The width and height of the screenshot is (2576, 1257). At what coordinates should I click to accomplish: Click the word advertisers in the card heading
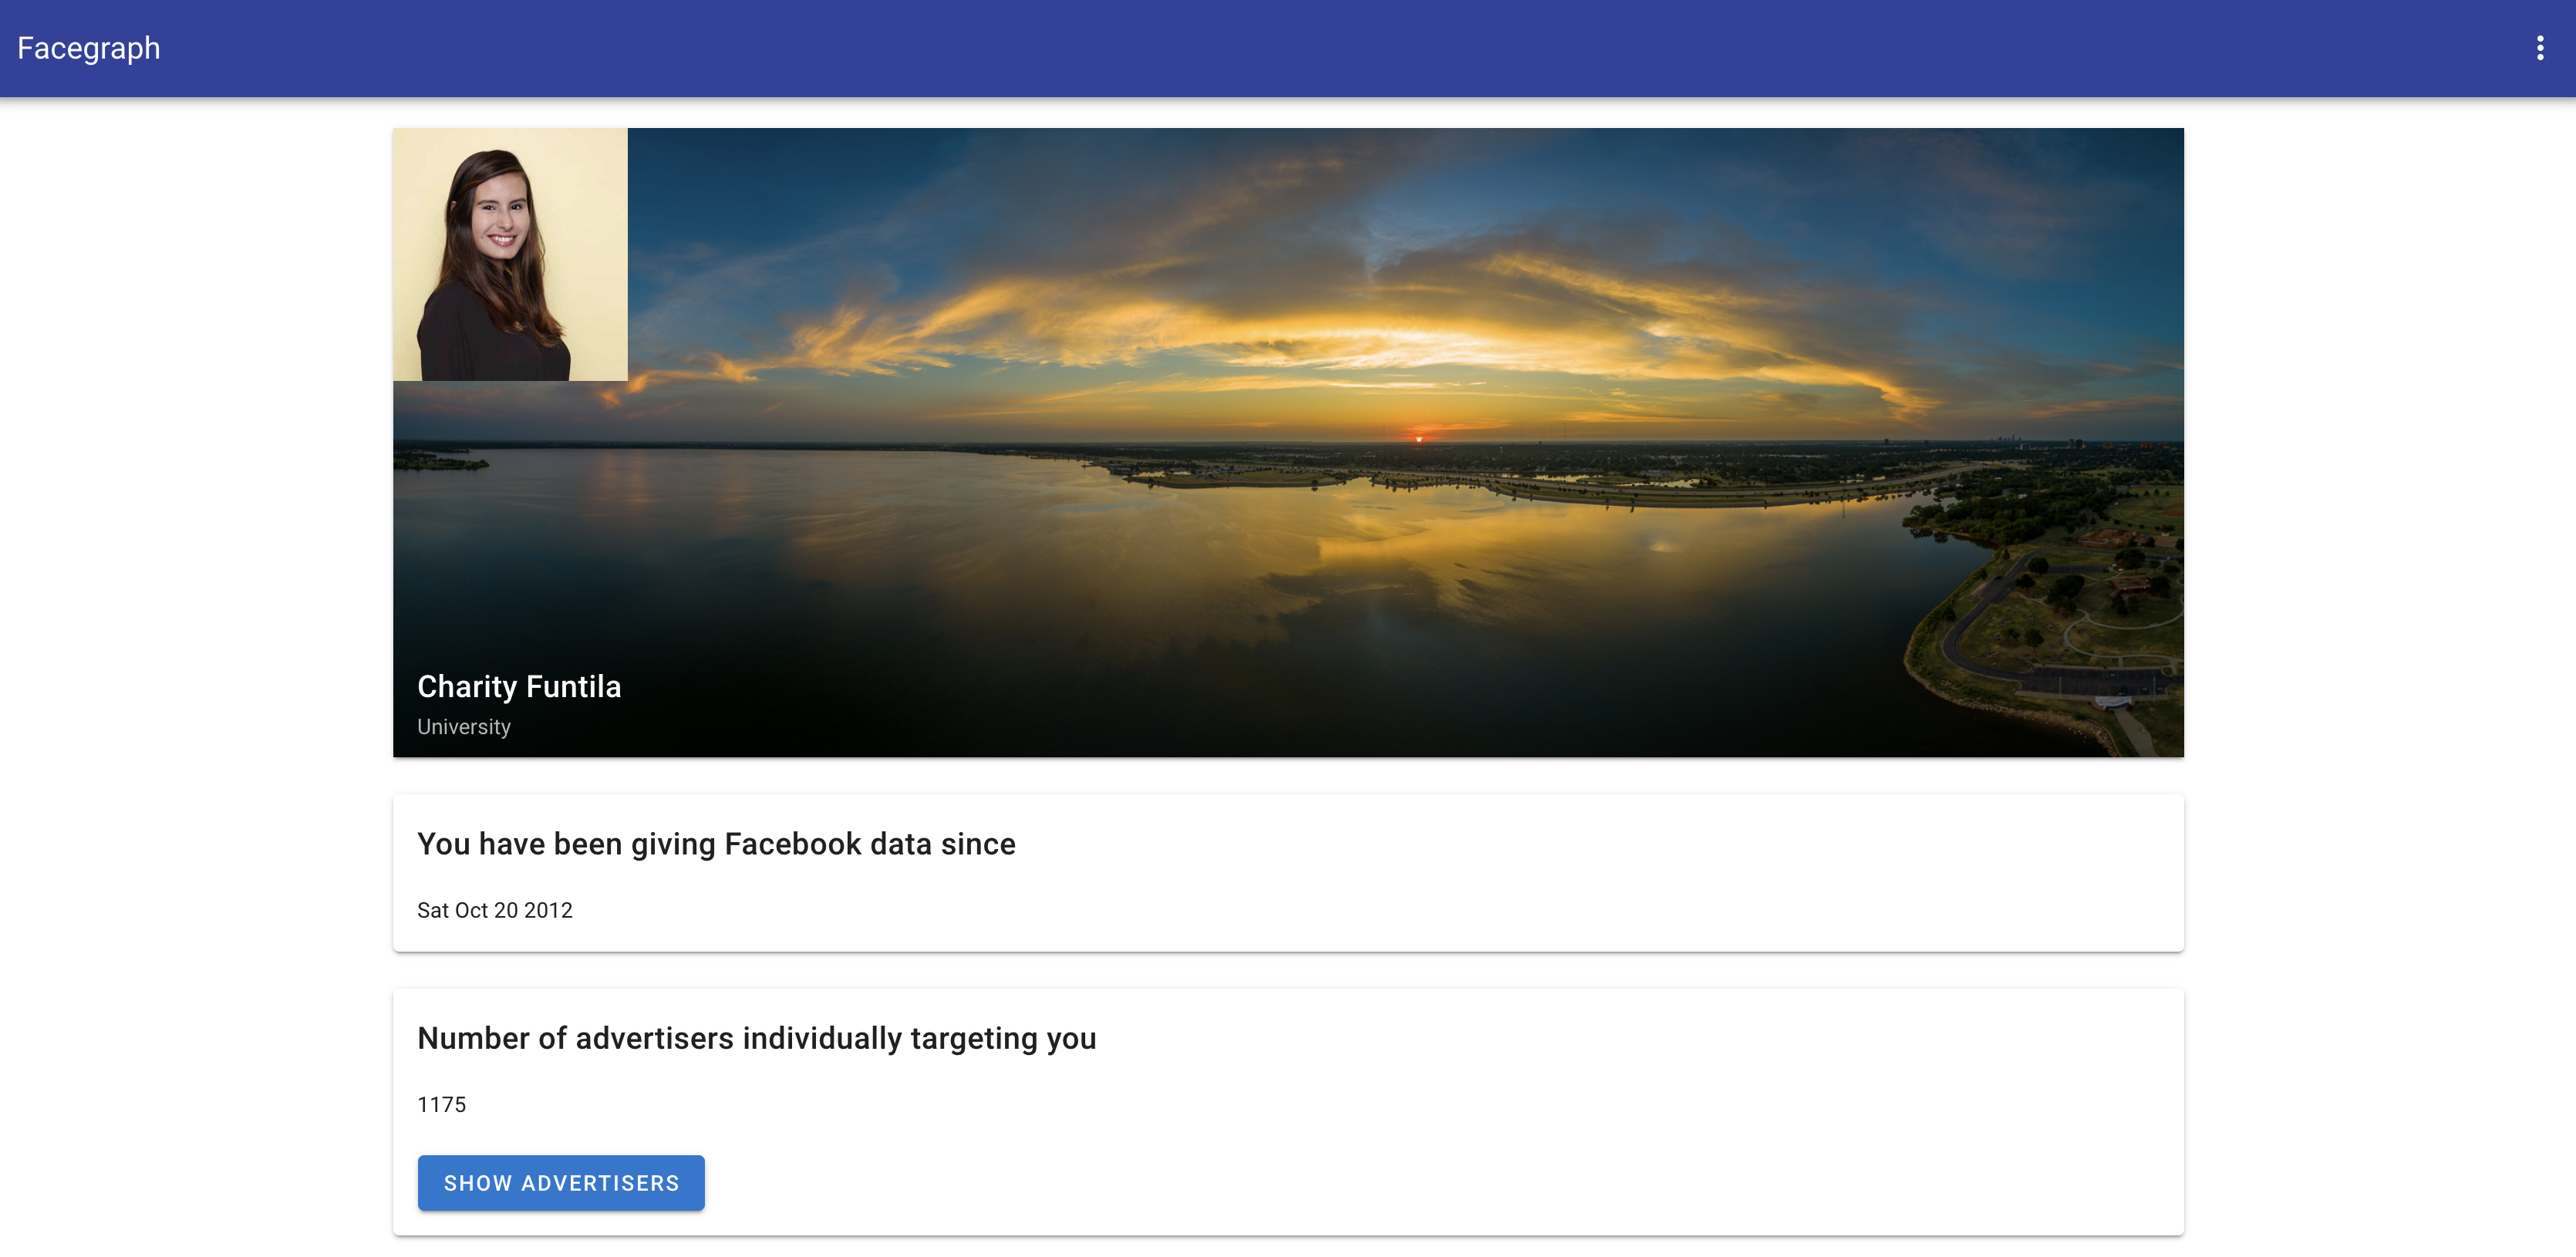pyautogui.click(x=654, y=1038)
